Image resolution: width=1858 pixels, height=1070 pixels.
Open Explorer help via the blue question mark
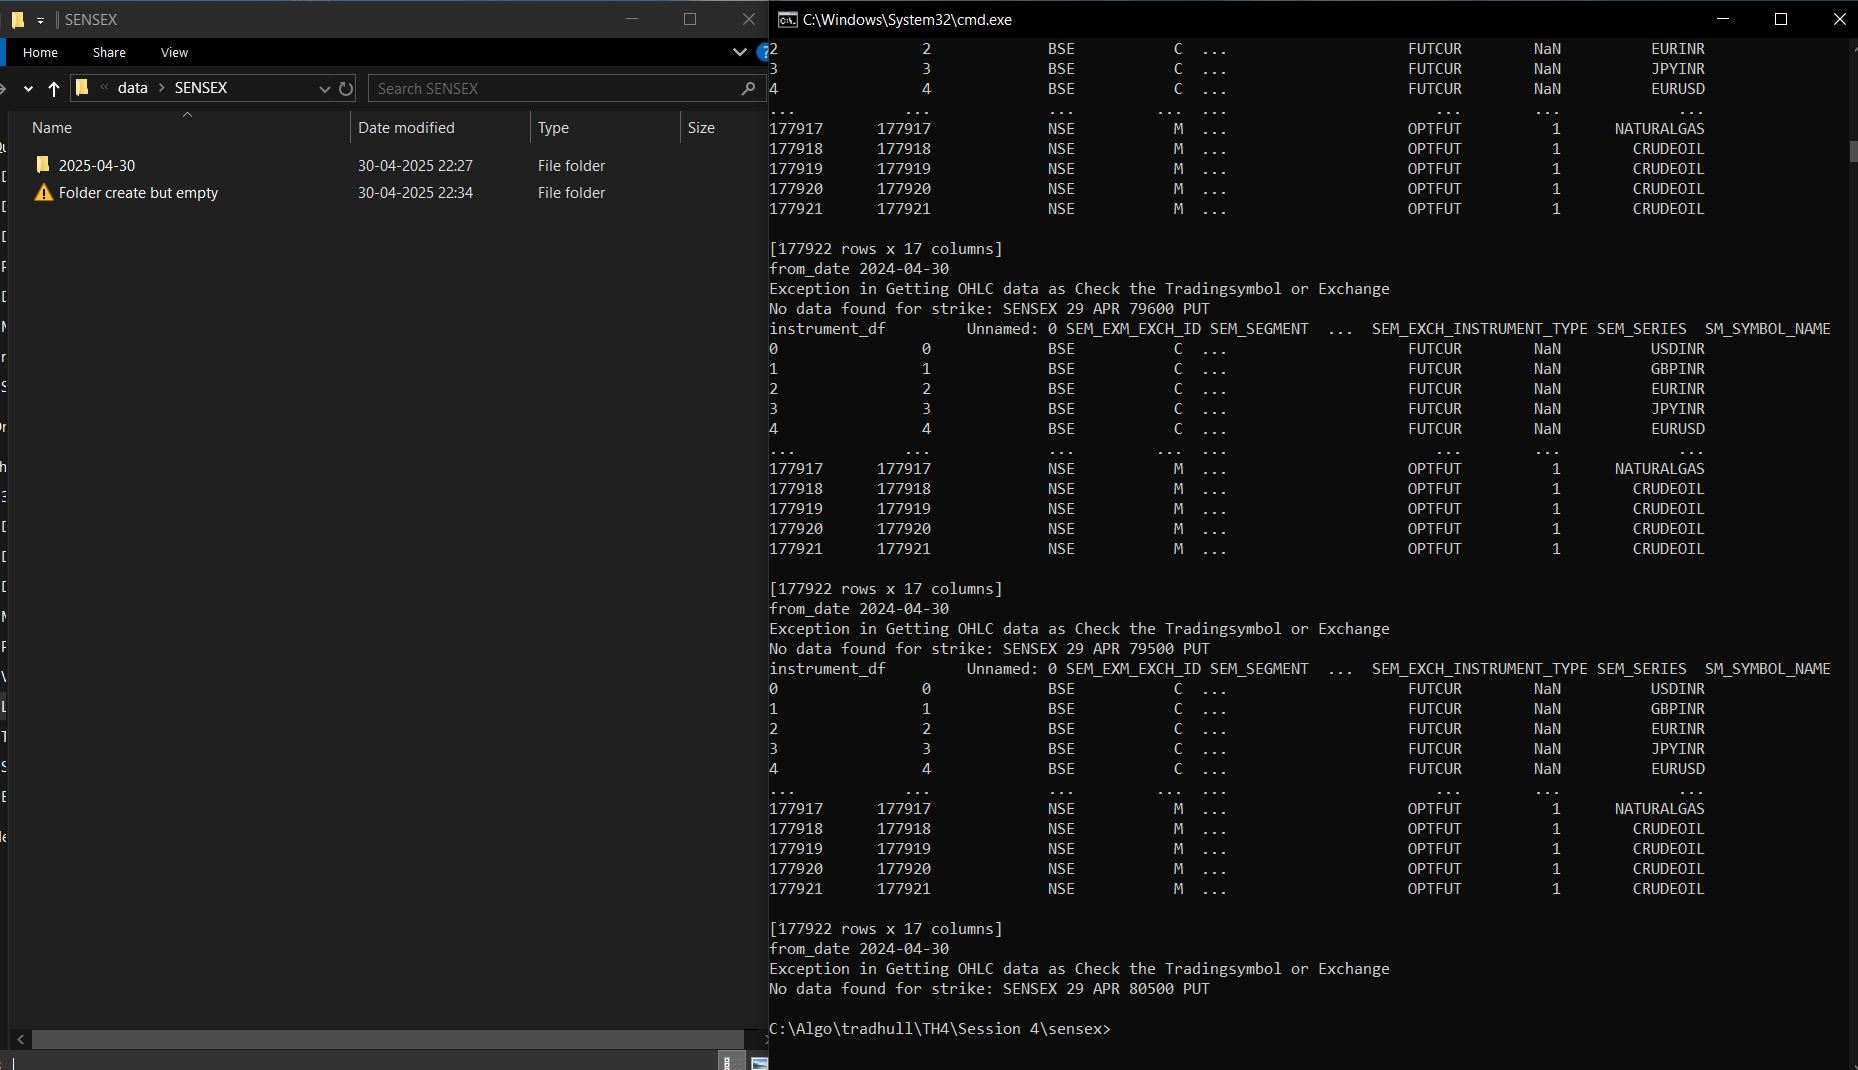click(764, 52)
